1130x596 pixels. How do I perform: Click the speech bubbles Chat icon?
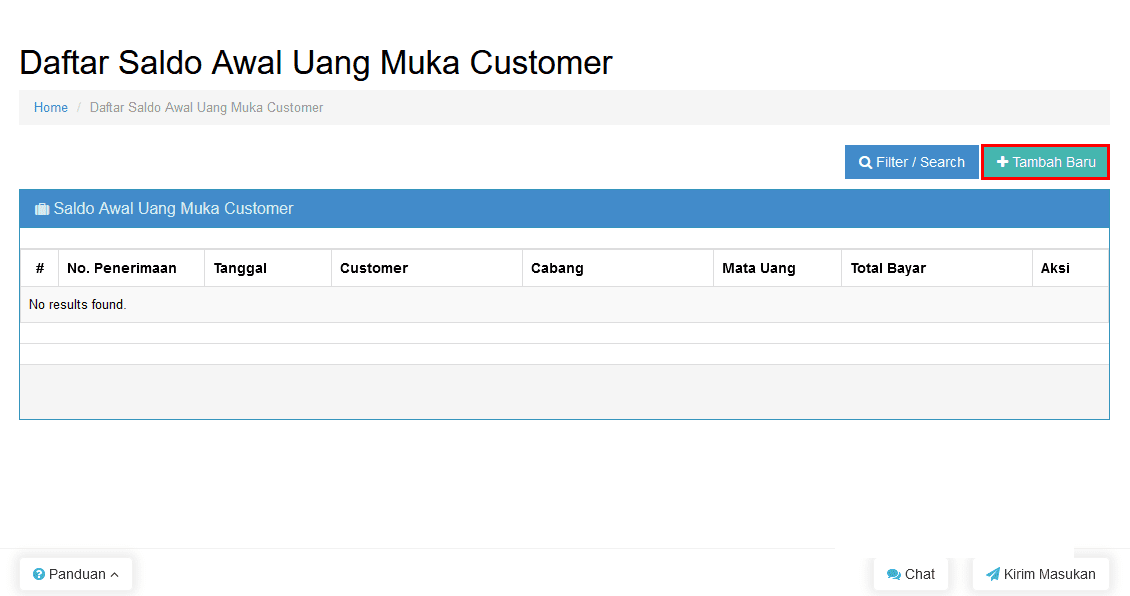point(893,575)
